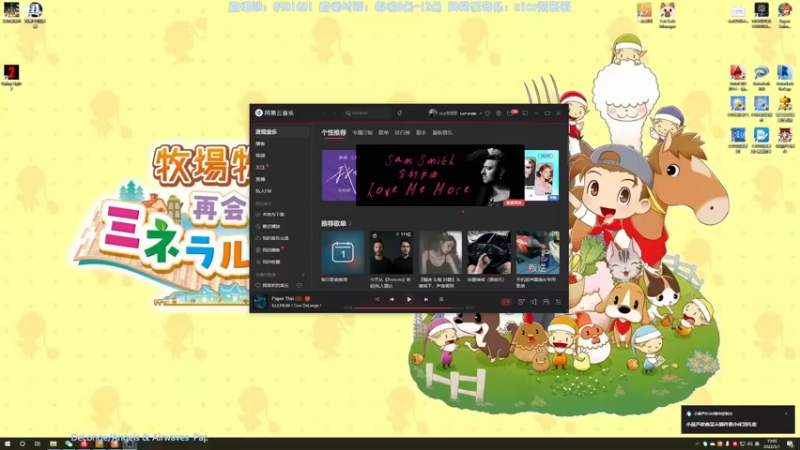Toggle desktop lyrics with 词 button

click(x=441, y=299)
